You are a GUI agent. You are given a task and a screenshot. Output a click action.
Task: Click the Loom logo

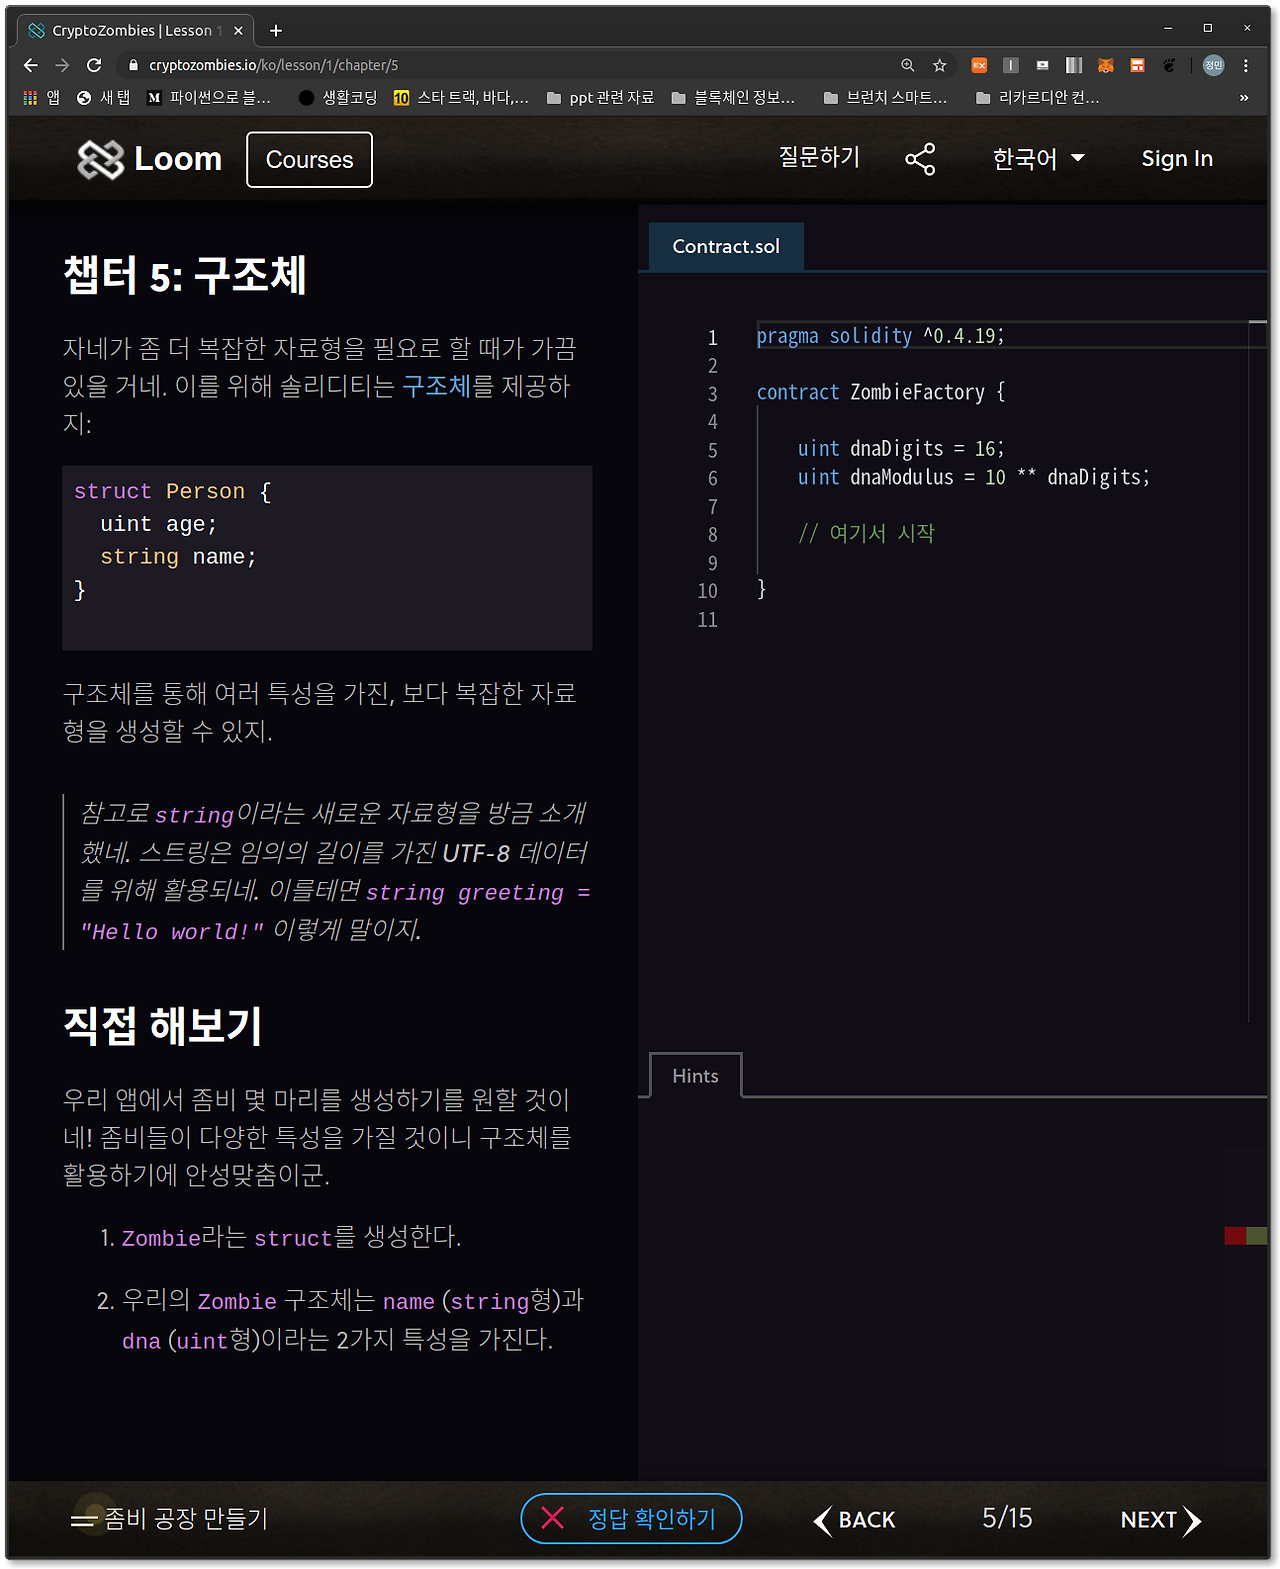tap(150, 159)
